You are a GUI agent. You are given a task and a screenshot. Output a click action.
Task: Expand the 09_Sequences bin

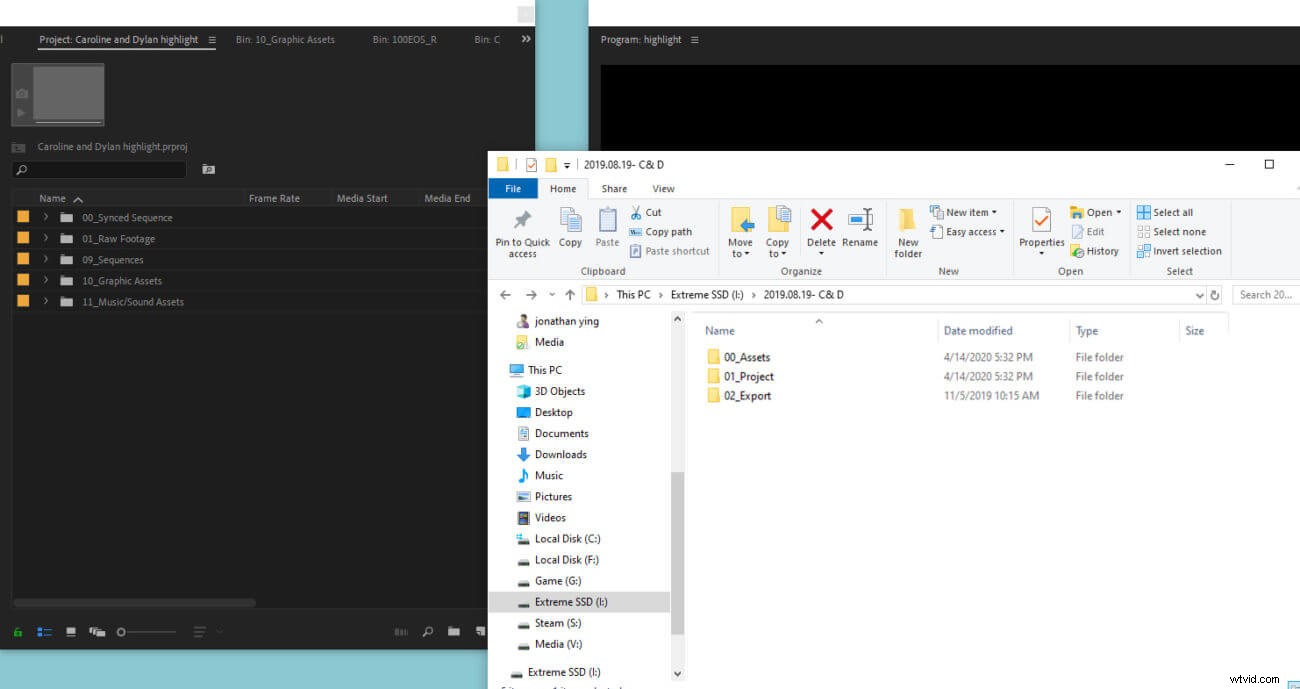click(46, 259)
